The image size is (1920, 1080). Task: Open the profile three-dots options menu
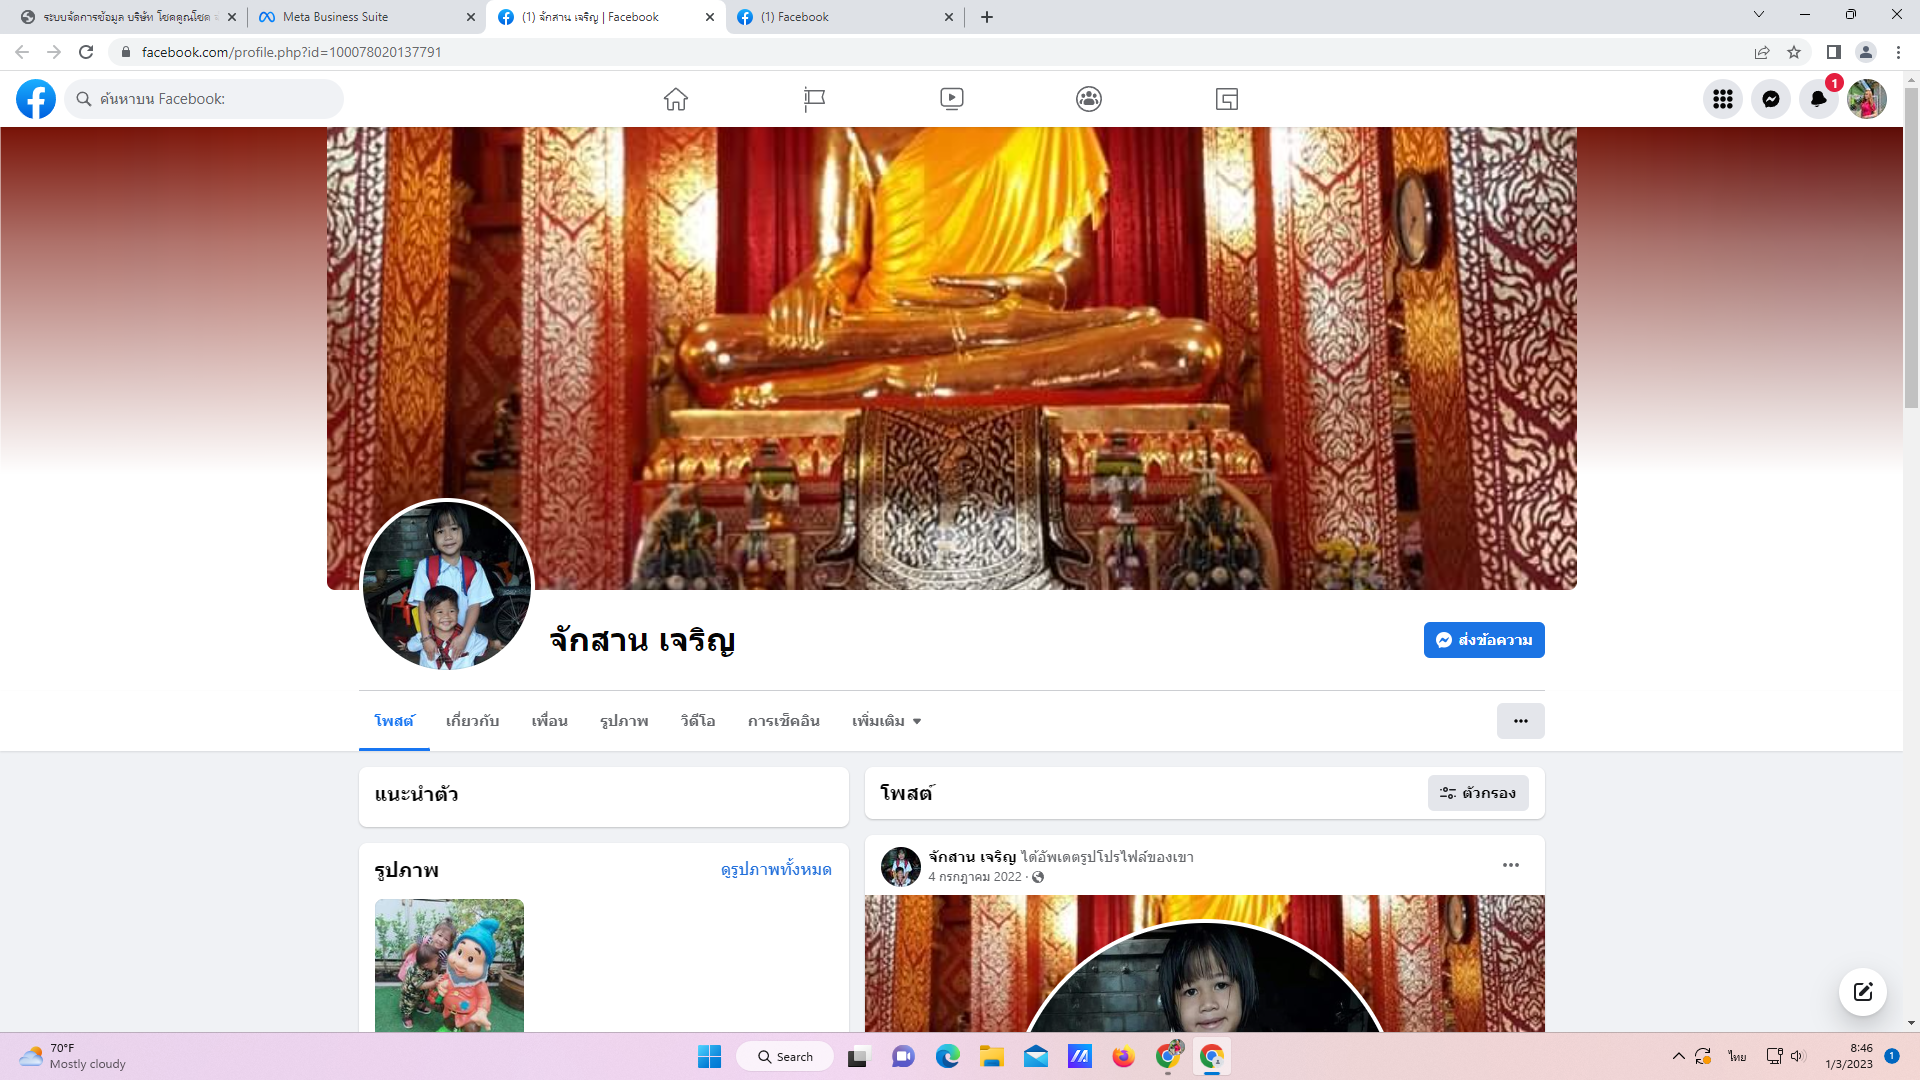tap(1520, 721)
